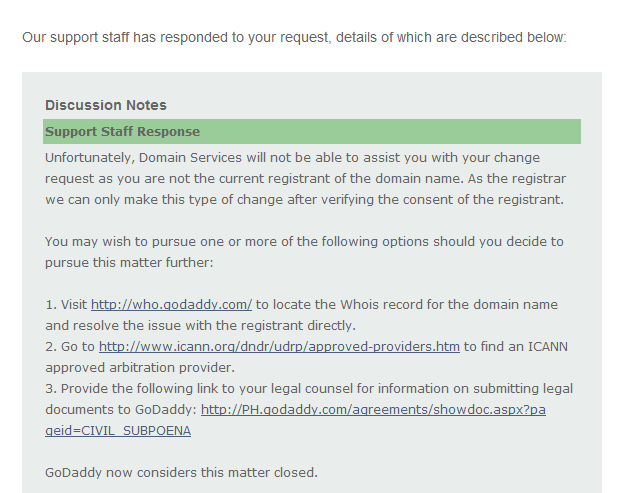Open the PH.godaddy.com agreements showdoc link
The height and width of the screenshot is (493, 631).
tap(373, 410)
